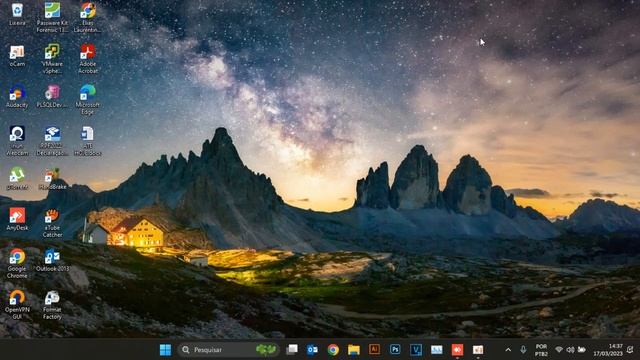640x360 pixels.
Task: Open the Format Factory desktop icon
Action: (x=52, y=304)
